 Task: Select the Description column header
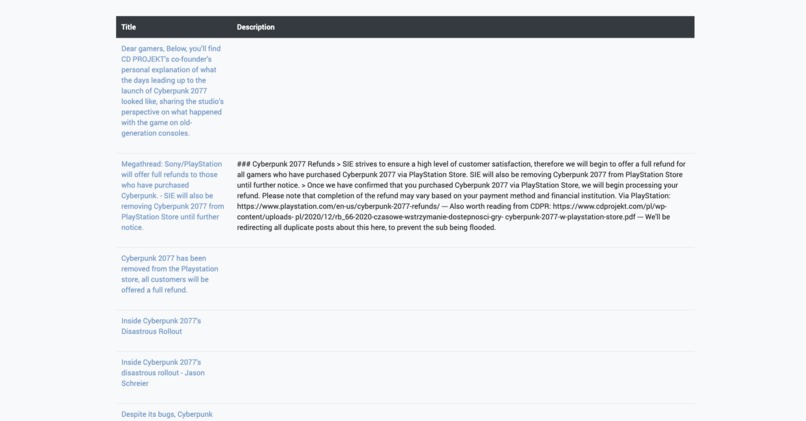pos(255,27)
